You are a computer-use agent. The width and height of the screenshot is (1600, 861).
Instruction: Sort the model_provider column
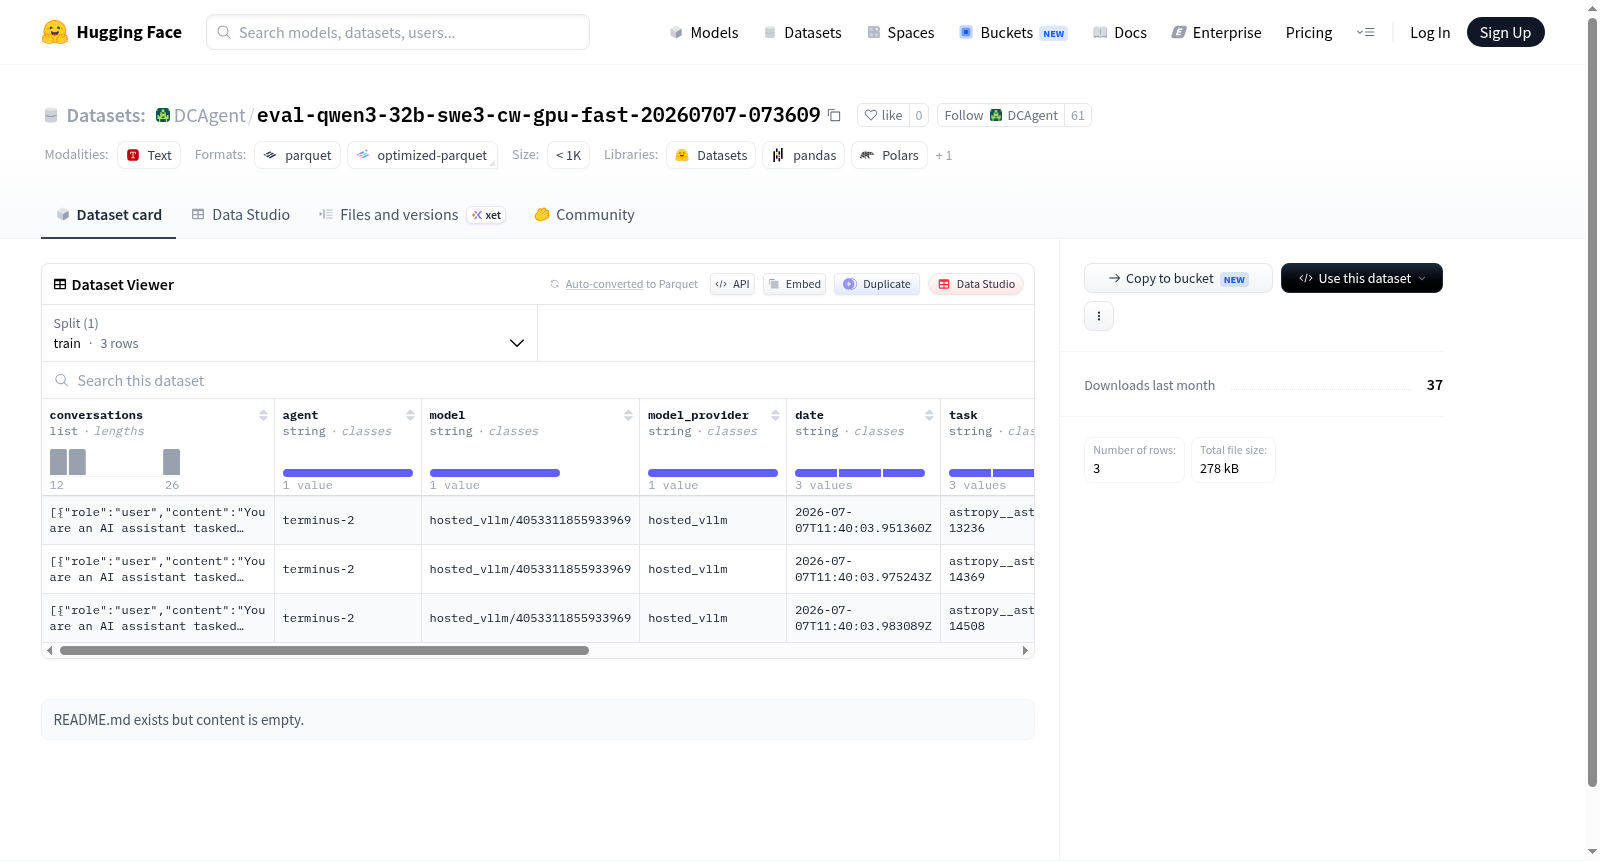[775, 415]
